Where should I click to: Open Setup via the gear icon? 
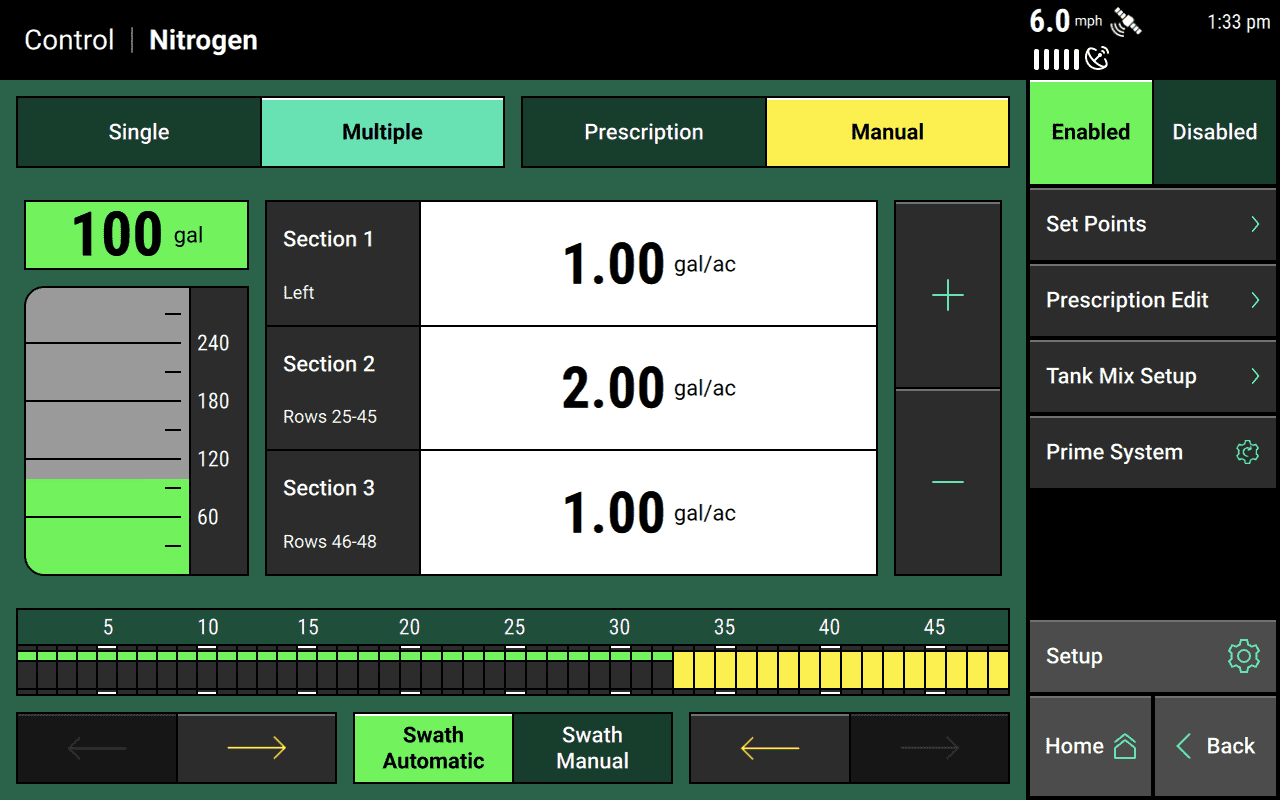coord(1242,656)
